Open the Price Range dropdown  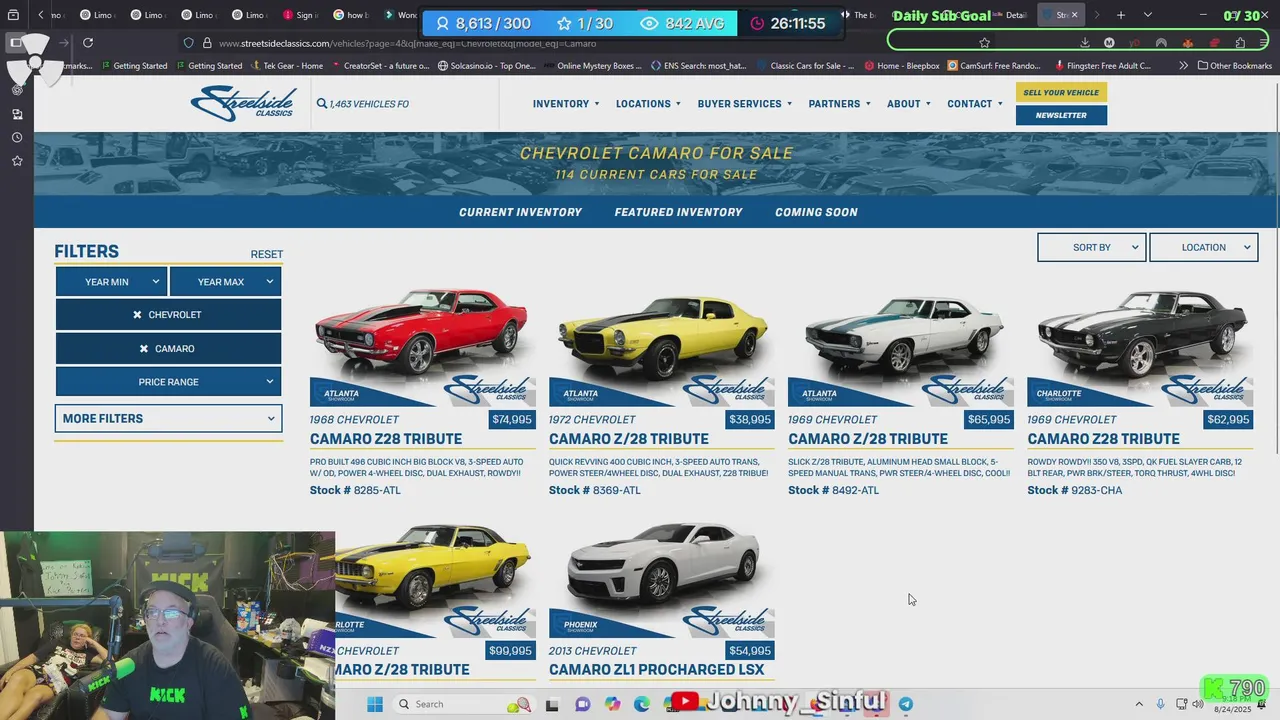[168, 382]
